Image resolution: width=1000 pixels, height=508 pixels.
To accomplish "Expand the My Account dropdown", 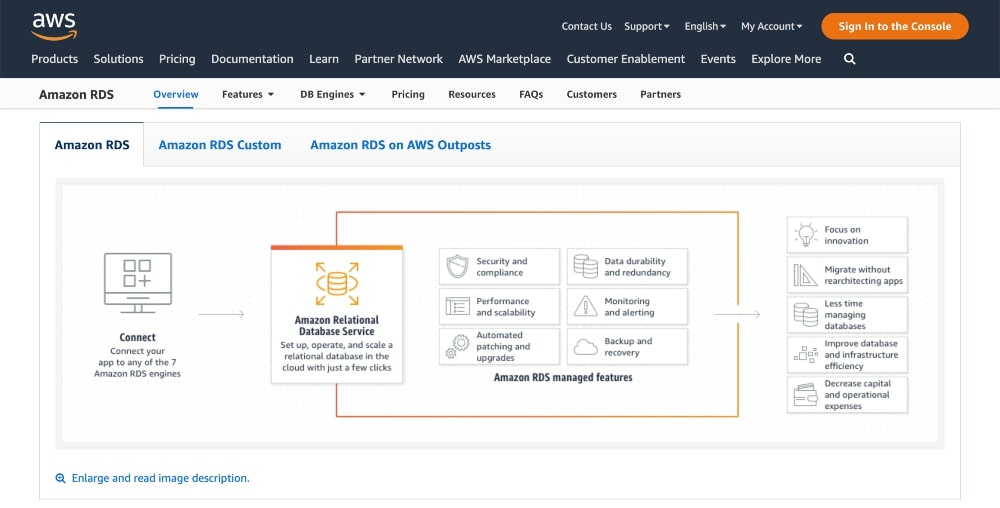I will 771,26.
